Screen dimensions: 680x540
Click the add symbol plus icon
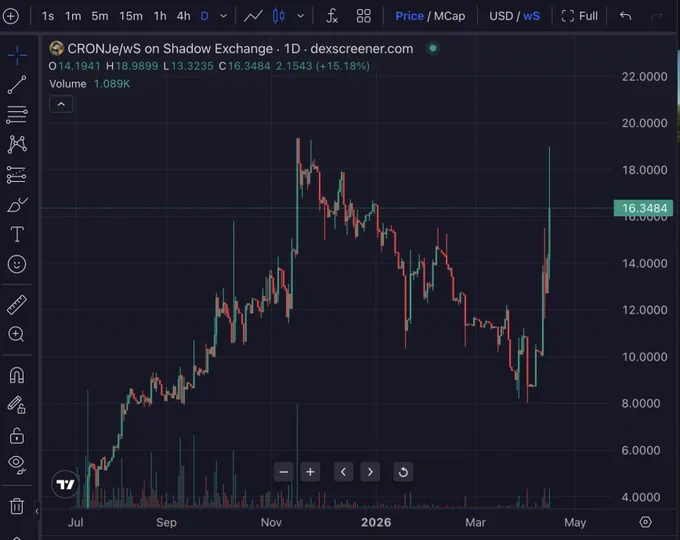10,16
